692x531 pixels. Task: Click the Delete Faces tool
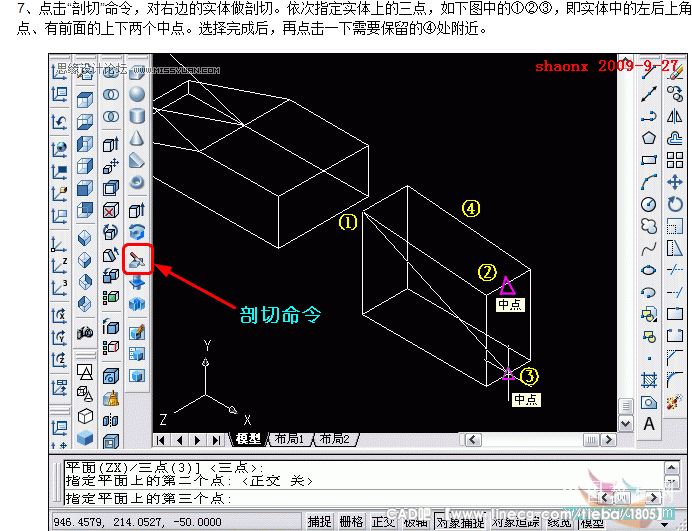[111, 210]
